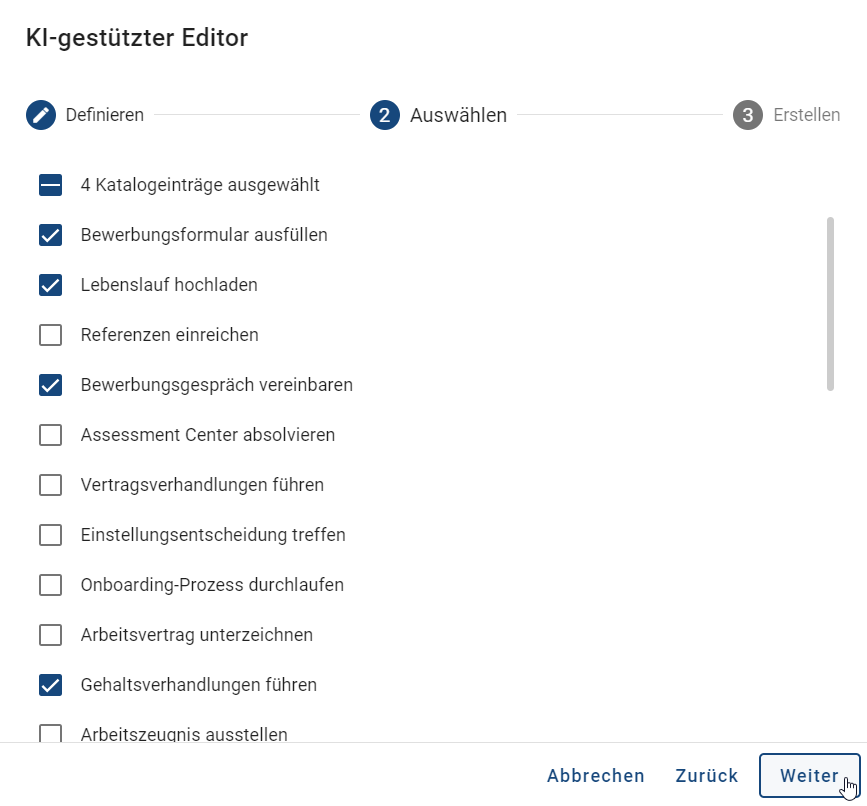The image size is (867, 806).
Task: Check Arbeitszeugnis ausstellen
Action: coord(50,734)
